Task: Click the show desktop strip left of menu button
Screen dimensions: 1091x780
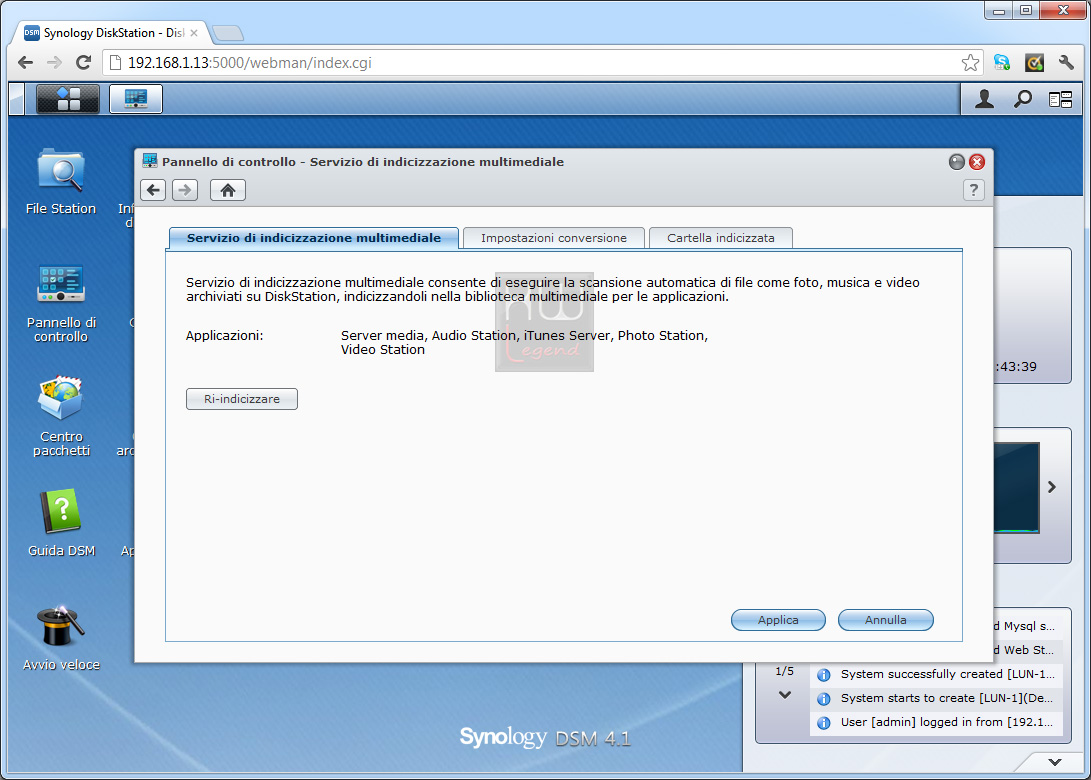Action: click(x=17, y=99)
